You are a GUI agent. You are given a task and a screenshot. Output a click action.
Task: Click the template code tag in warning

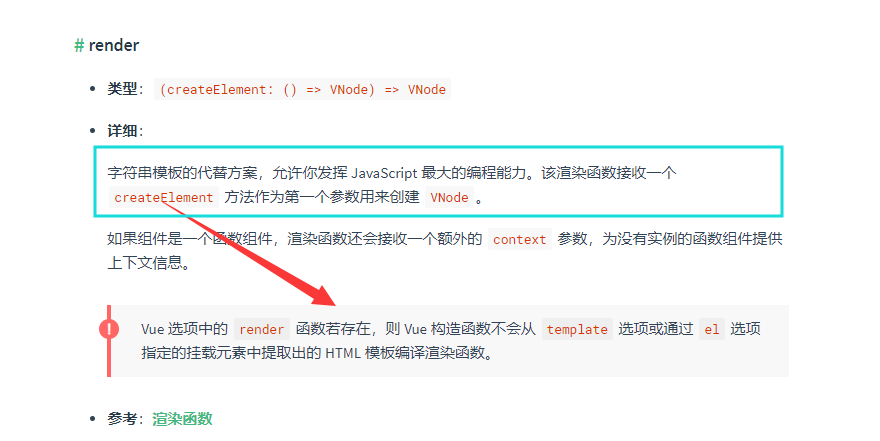pos(577,329)
